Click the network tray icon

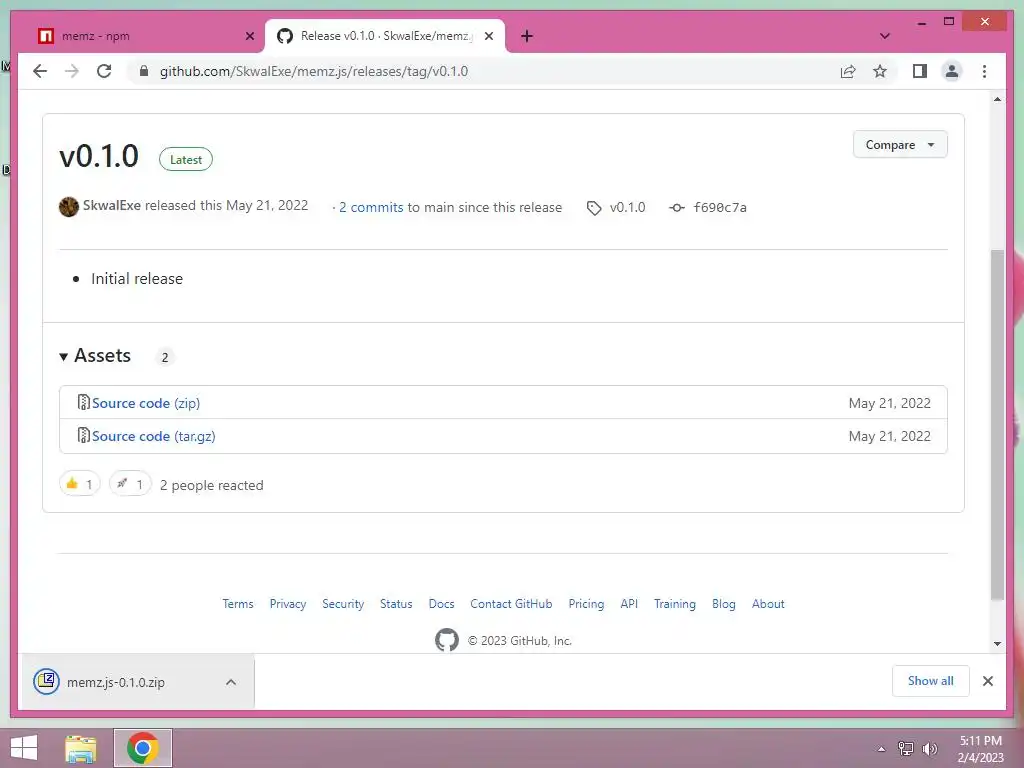click(906, 749)
